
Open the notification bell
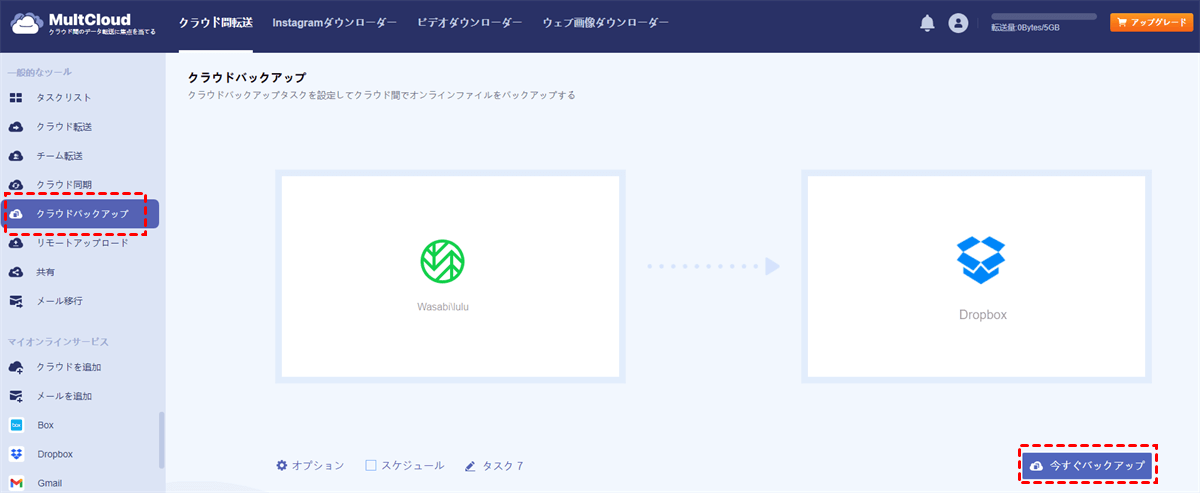pyautogui.click(x=927, y=23)
